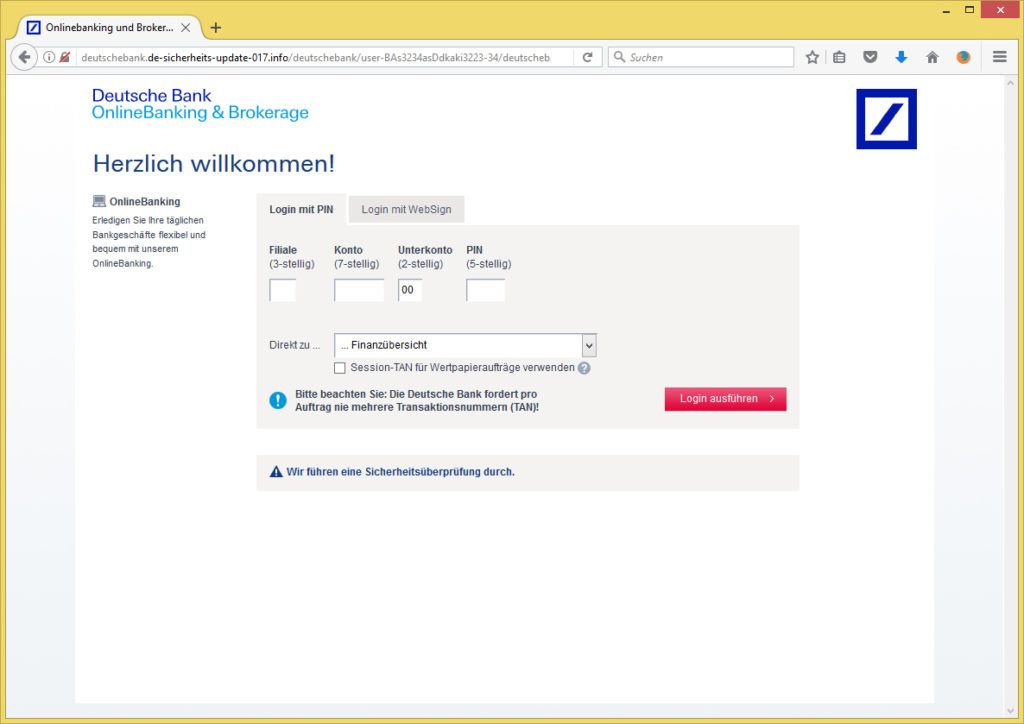
Task: Click the OnlineBanking sidebar heading
Action: point(144,202)
